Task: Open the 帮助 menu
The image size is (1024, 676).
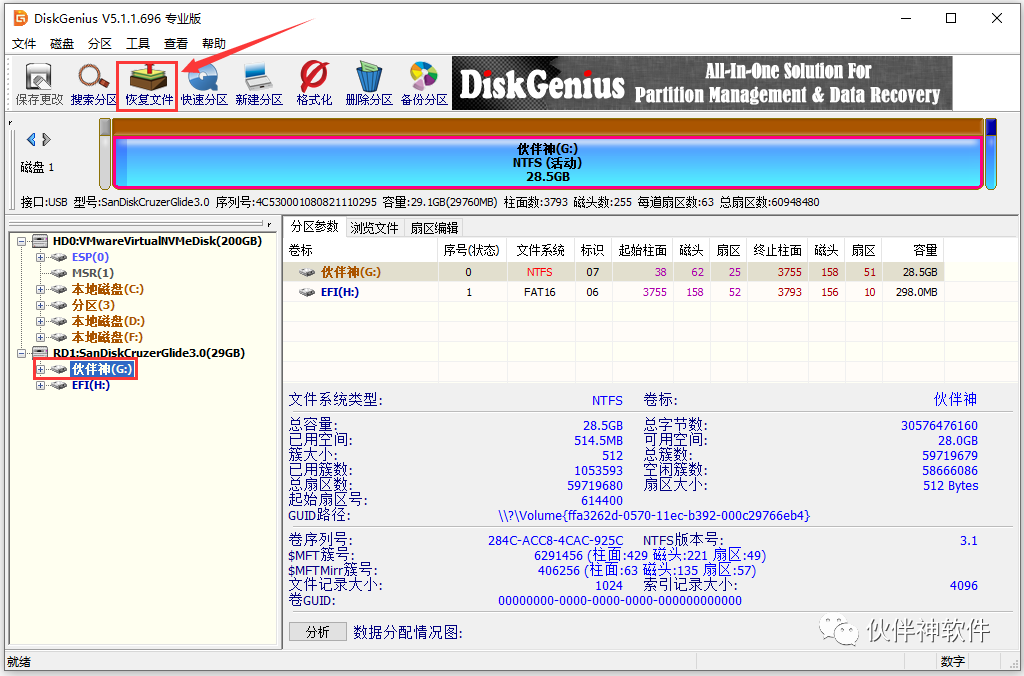Action: [214, 44]
